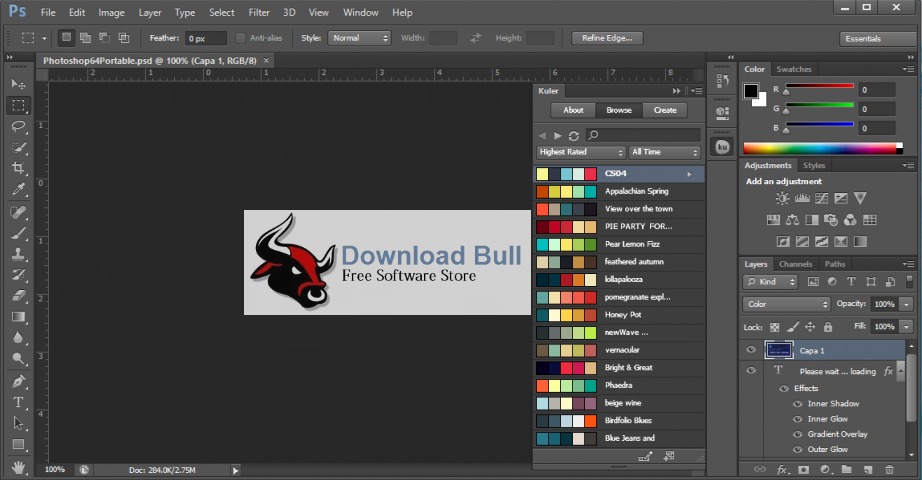
Task: Create a new group with folder icon
Action: pos(847,469)
